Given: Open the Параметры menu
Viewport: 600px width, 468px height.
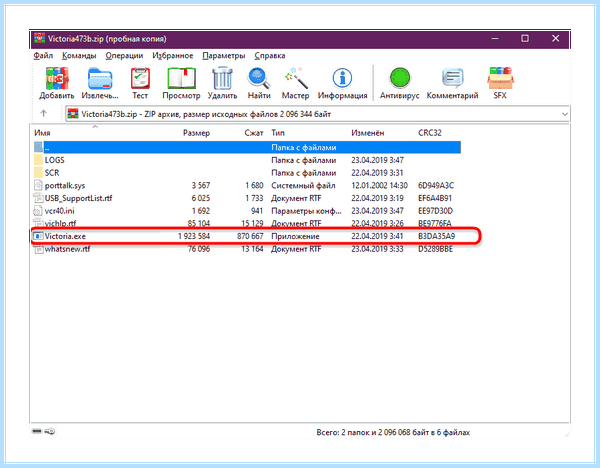Looking at the screenshot, I should point(223,55).
